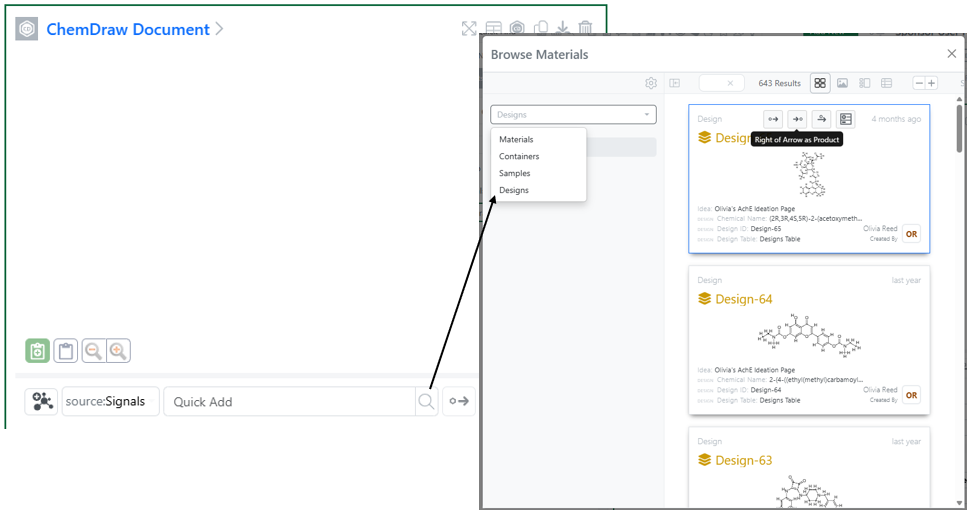The width and height of the screenshot is (971, 512).
Task: Switch to image view
Action: click(842, 83)
